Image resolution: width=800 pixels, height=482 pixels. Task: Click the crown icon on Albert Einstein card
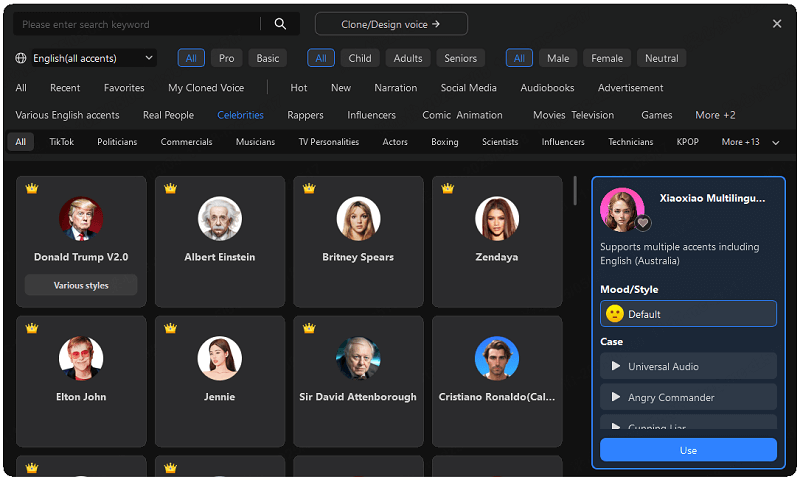point(170,189)
